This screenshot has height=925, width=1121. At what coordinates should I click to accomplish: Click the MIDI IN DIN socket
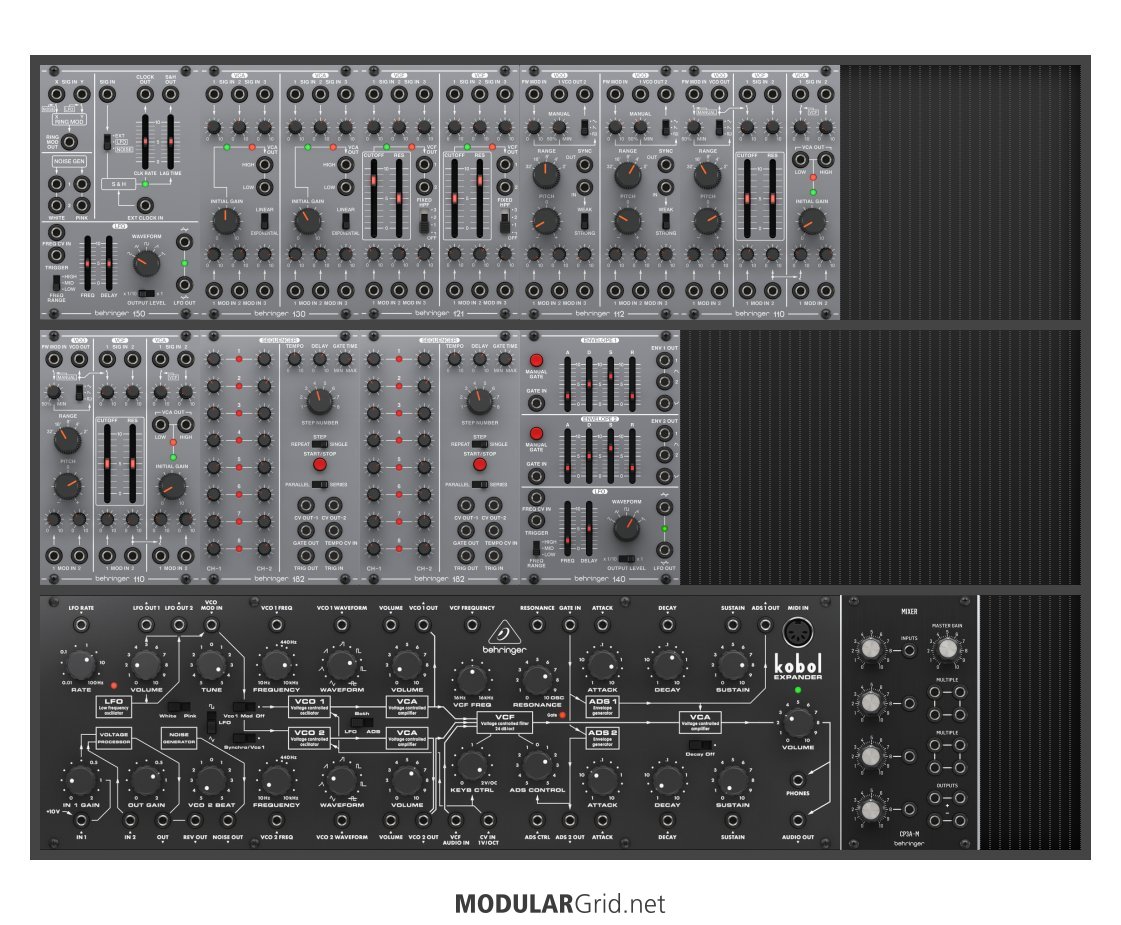(x=798, y=633)
